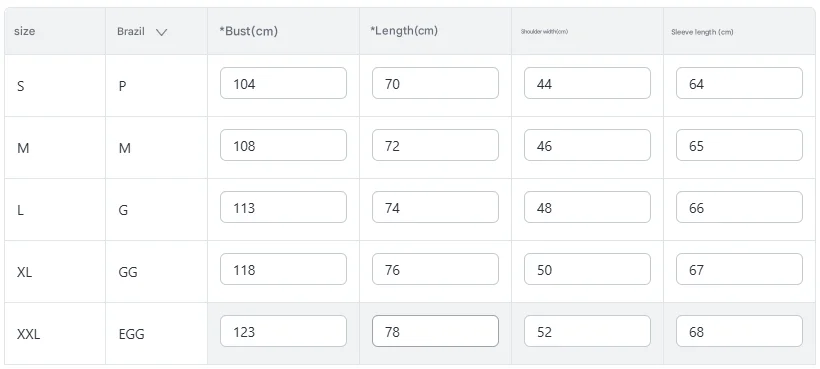Edit shoulder width value 46
The height and width of the screenshot is (369, 820).
point(587,145)
